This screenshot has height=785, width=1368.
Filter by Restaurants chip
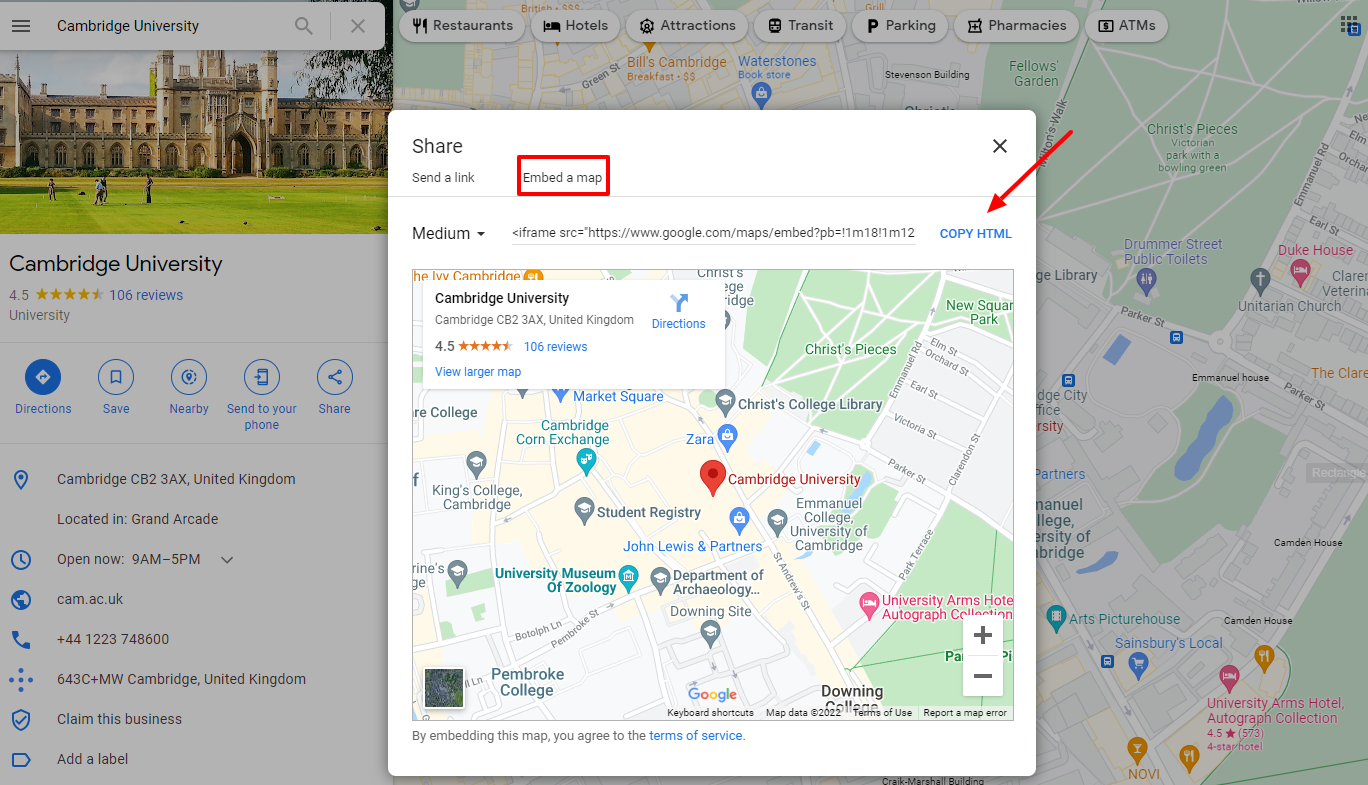(462, 26)
